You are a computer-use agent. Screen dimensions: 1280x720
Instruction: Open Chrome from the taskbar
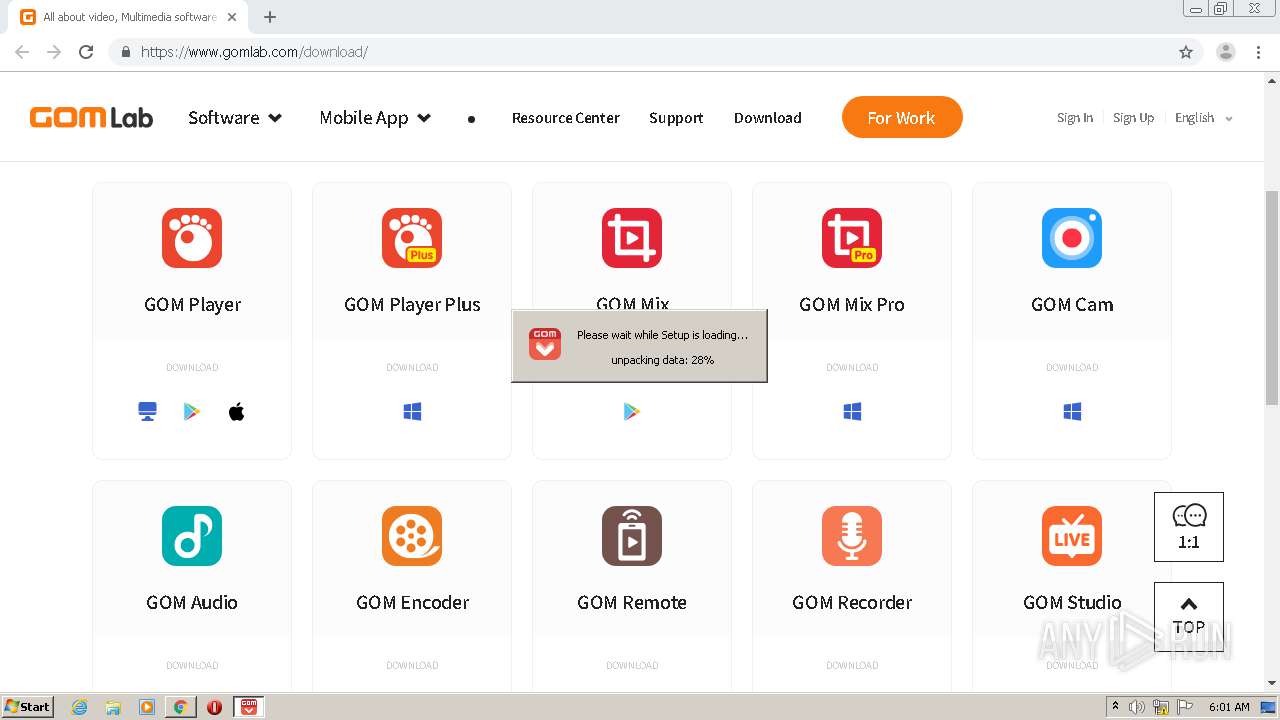[180, 707]
